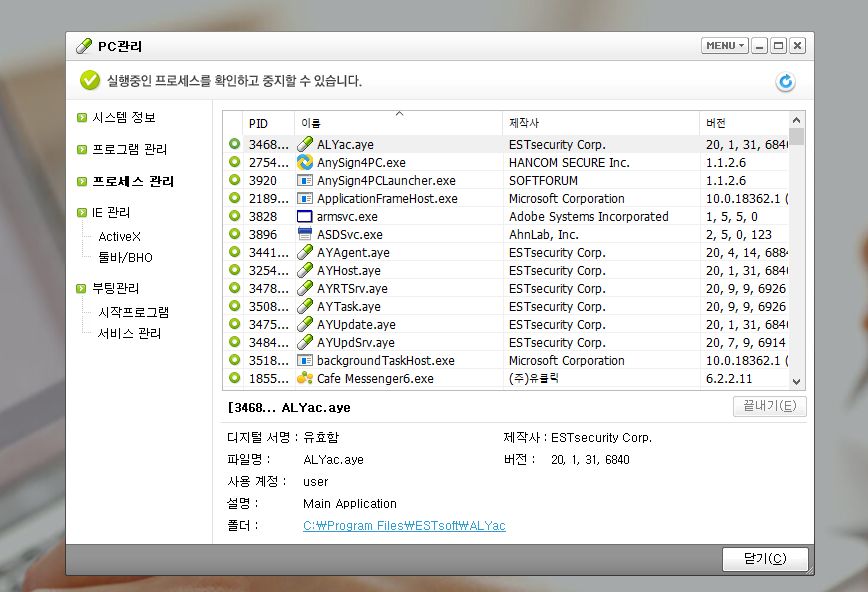Click the green arrow icon beside IE 관리
868x592 pixels.
click(82, 213)
